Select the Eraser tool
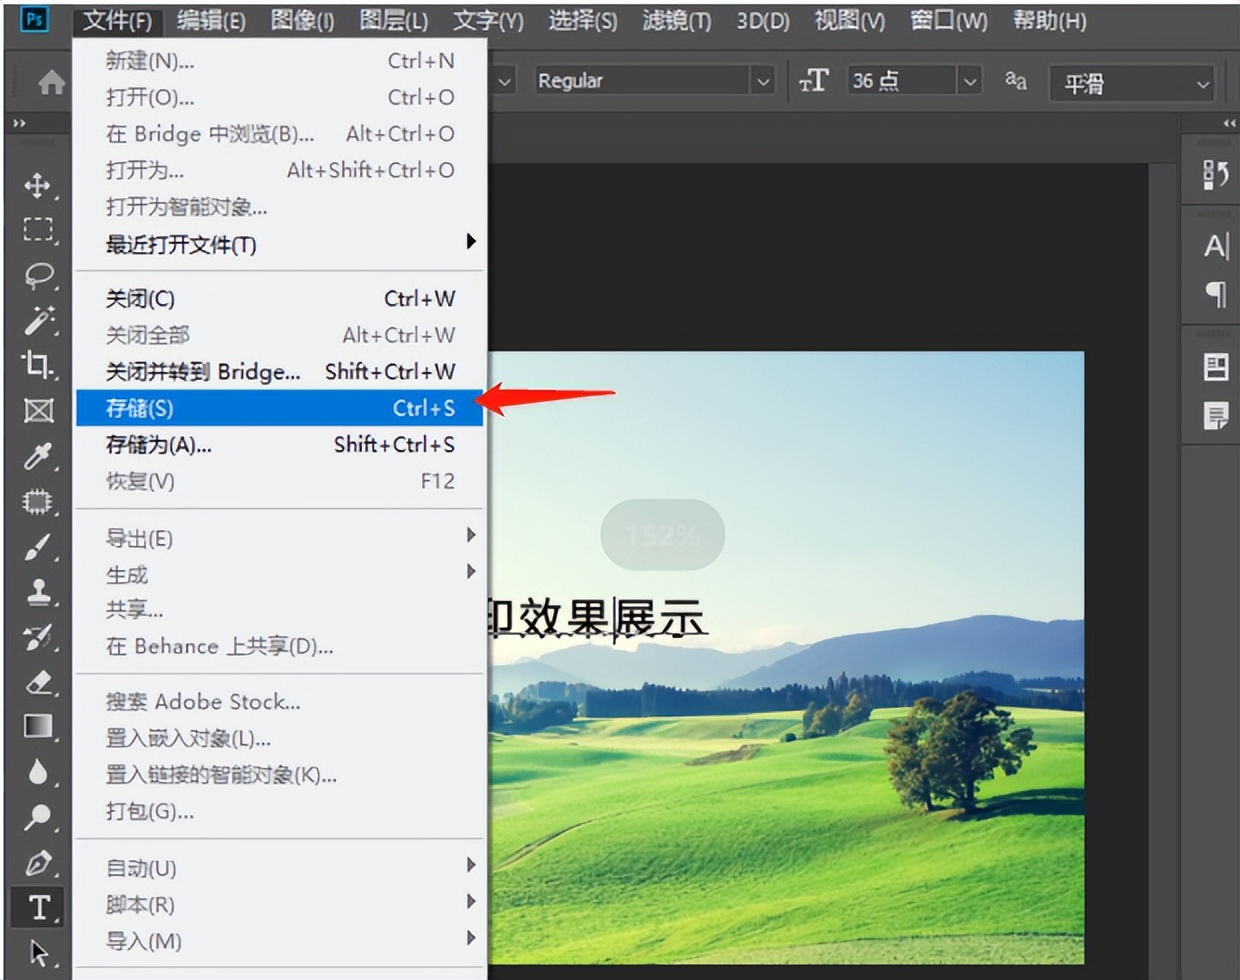The image size is (1240, 980). point(38,683)
